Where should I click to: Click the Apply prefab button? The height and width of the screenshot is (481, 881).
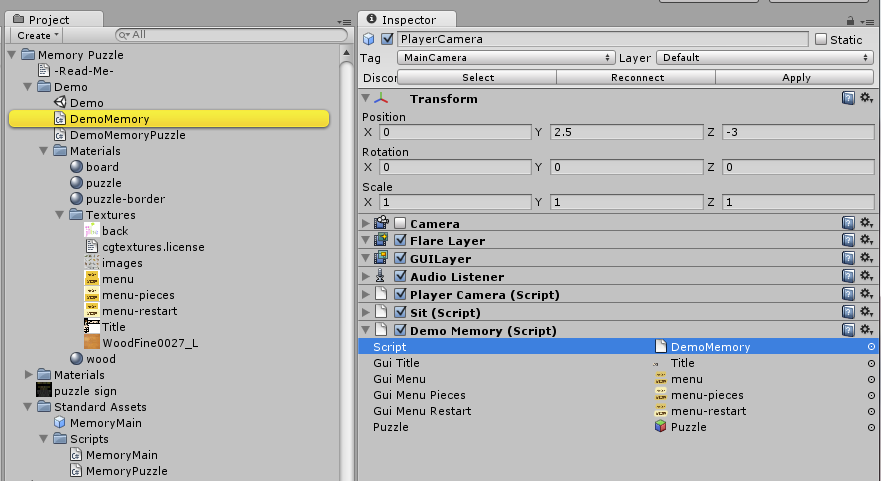click(796, 77)
